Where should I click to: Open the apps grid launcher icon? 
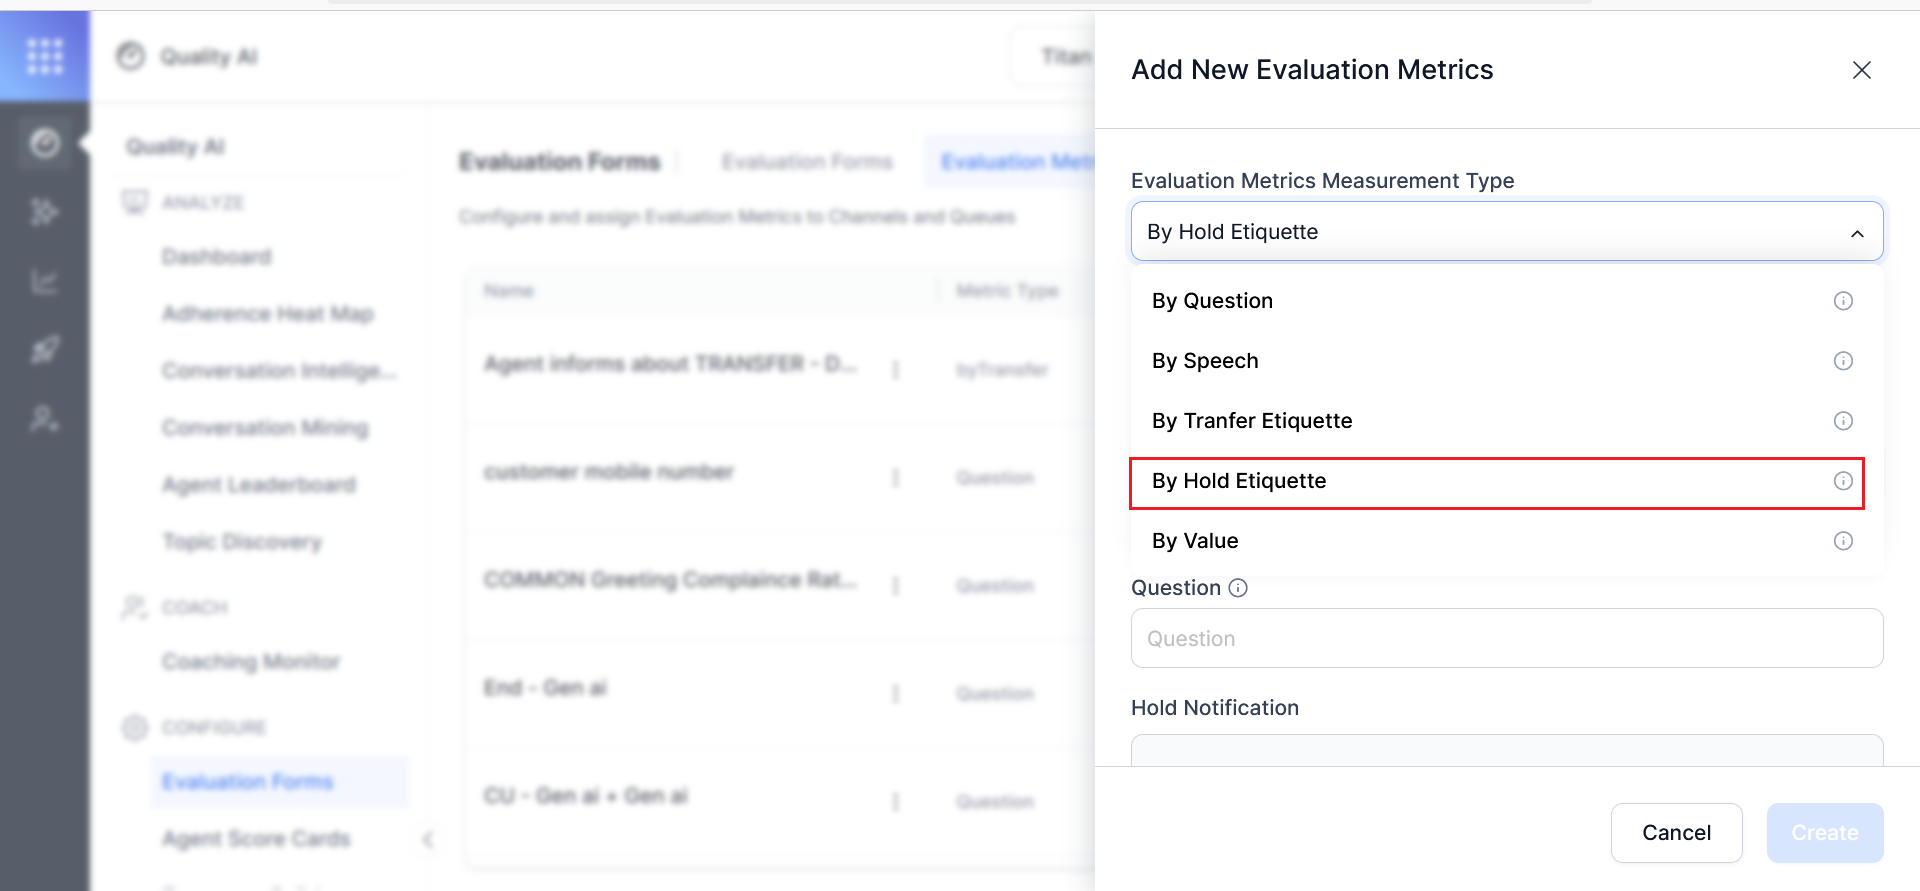tap(45, 56)
